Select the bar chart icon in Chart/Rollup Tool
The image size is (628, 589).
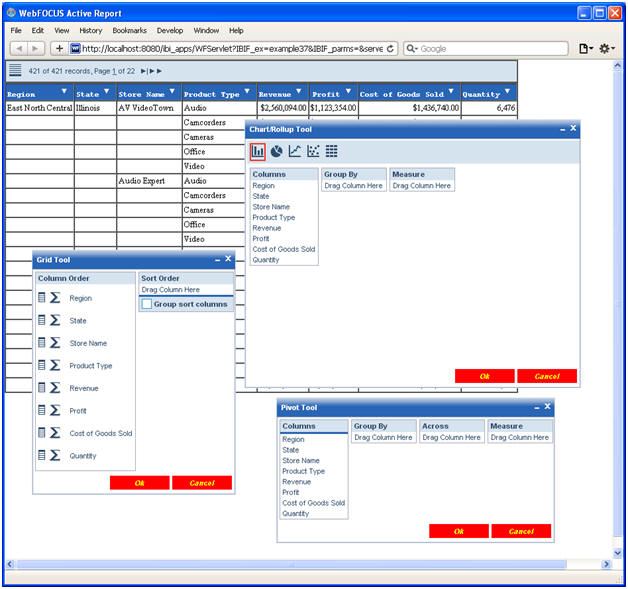tap(258, 151)
